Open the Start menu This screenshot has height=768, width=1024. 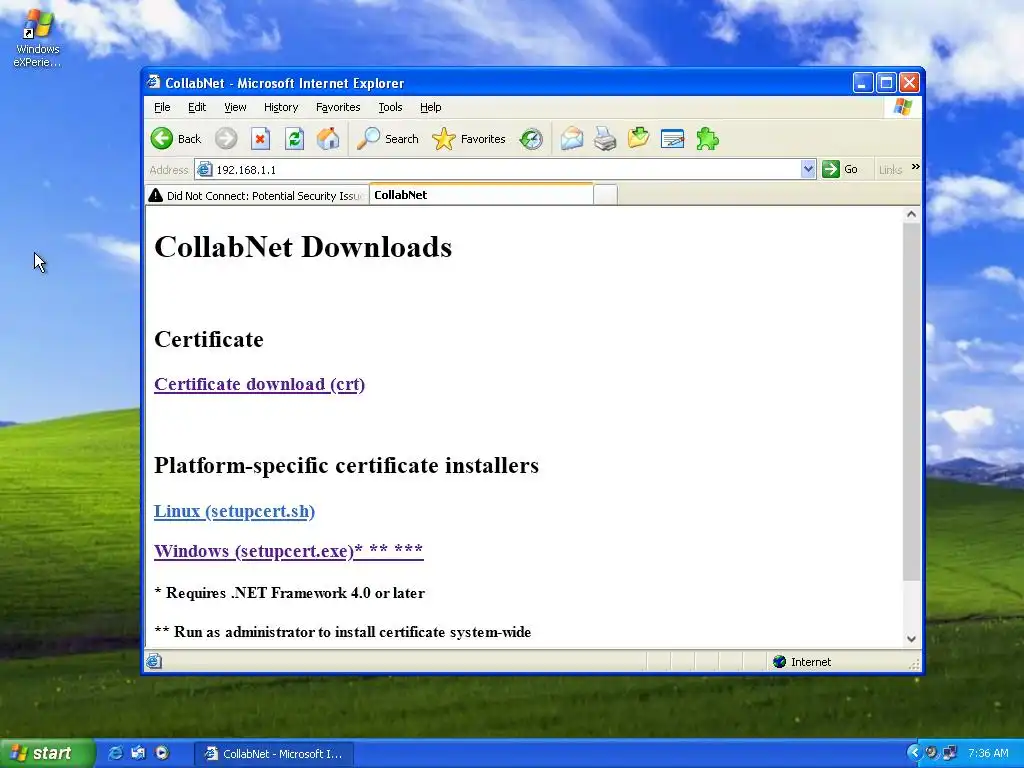pyautogui.click(x=46, y=753)
